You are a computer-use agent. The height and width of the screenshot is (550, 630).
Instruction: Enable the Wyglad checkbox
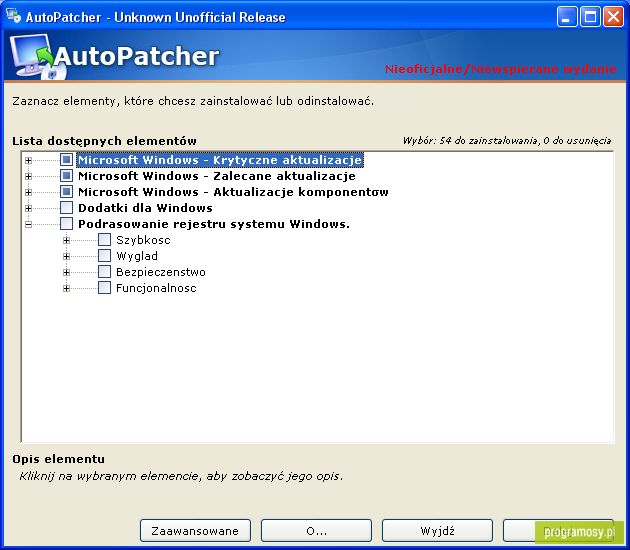104,256
